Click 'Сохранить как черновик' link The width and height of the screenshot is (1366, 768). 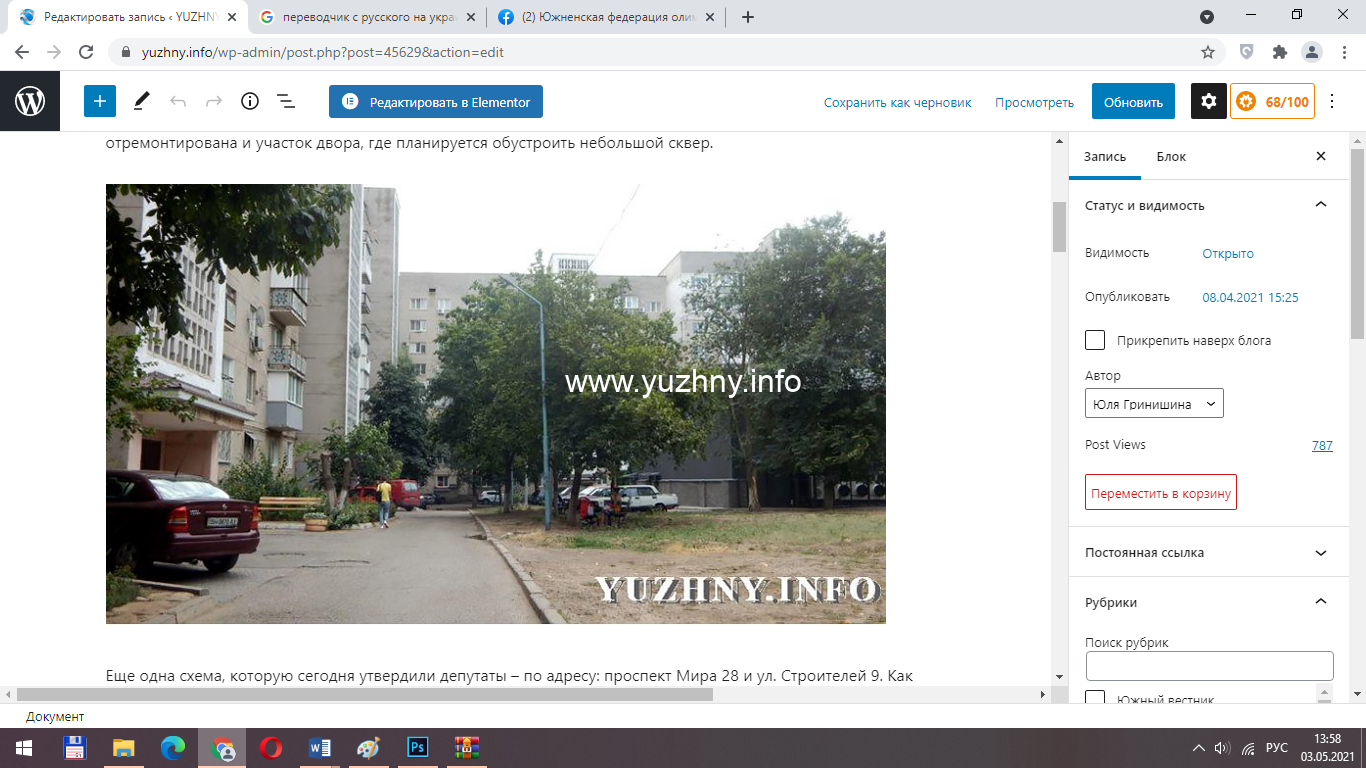[898, 102]
